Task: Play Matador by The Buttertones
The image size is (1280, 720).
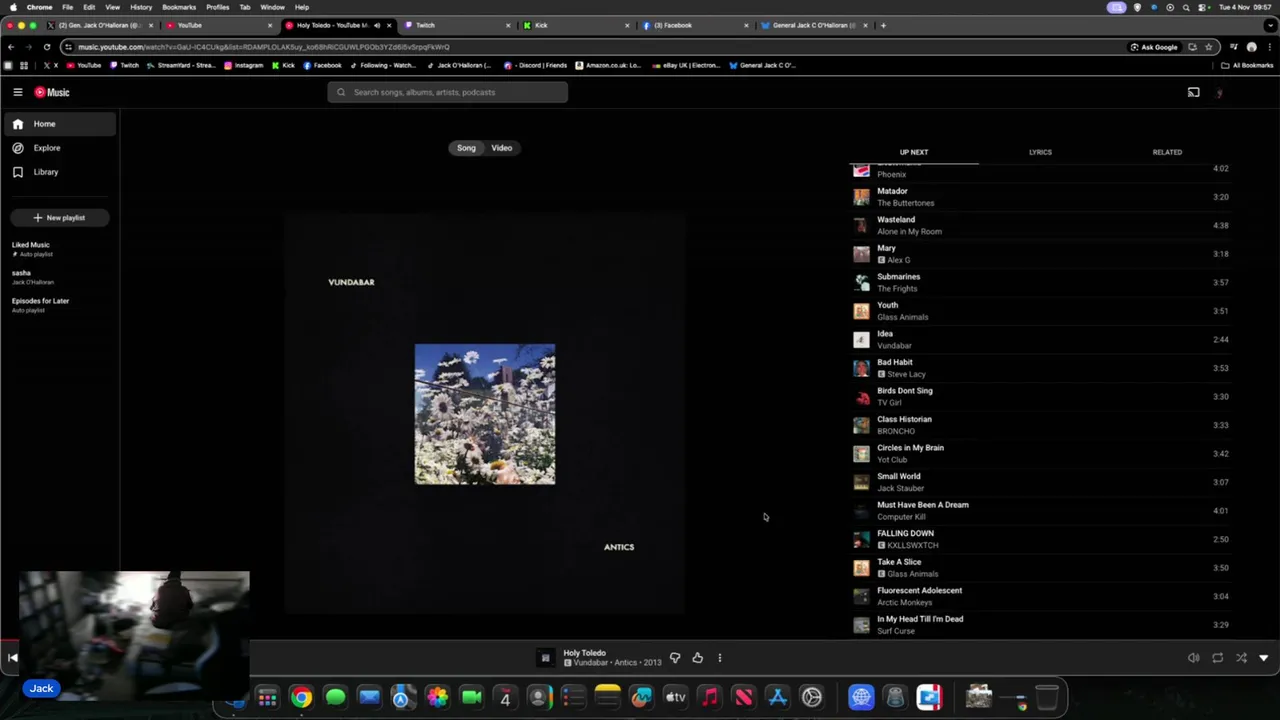Action: [1040, 197]
